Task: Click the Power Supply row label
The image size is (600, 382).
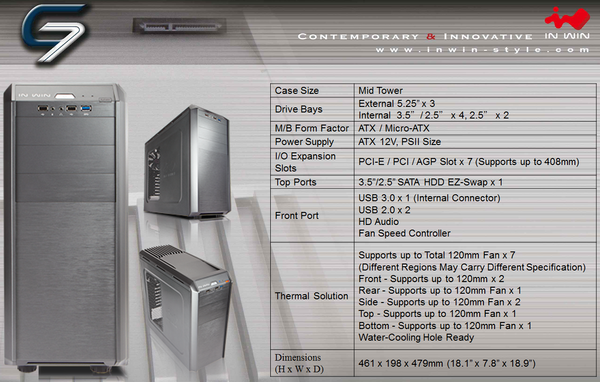Action: pyautogui.click(x=304, y=142)
